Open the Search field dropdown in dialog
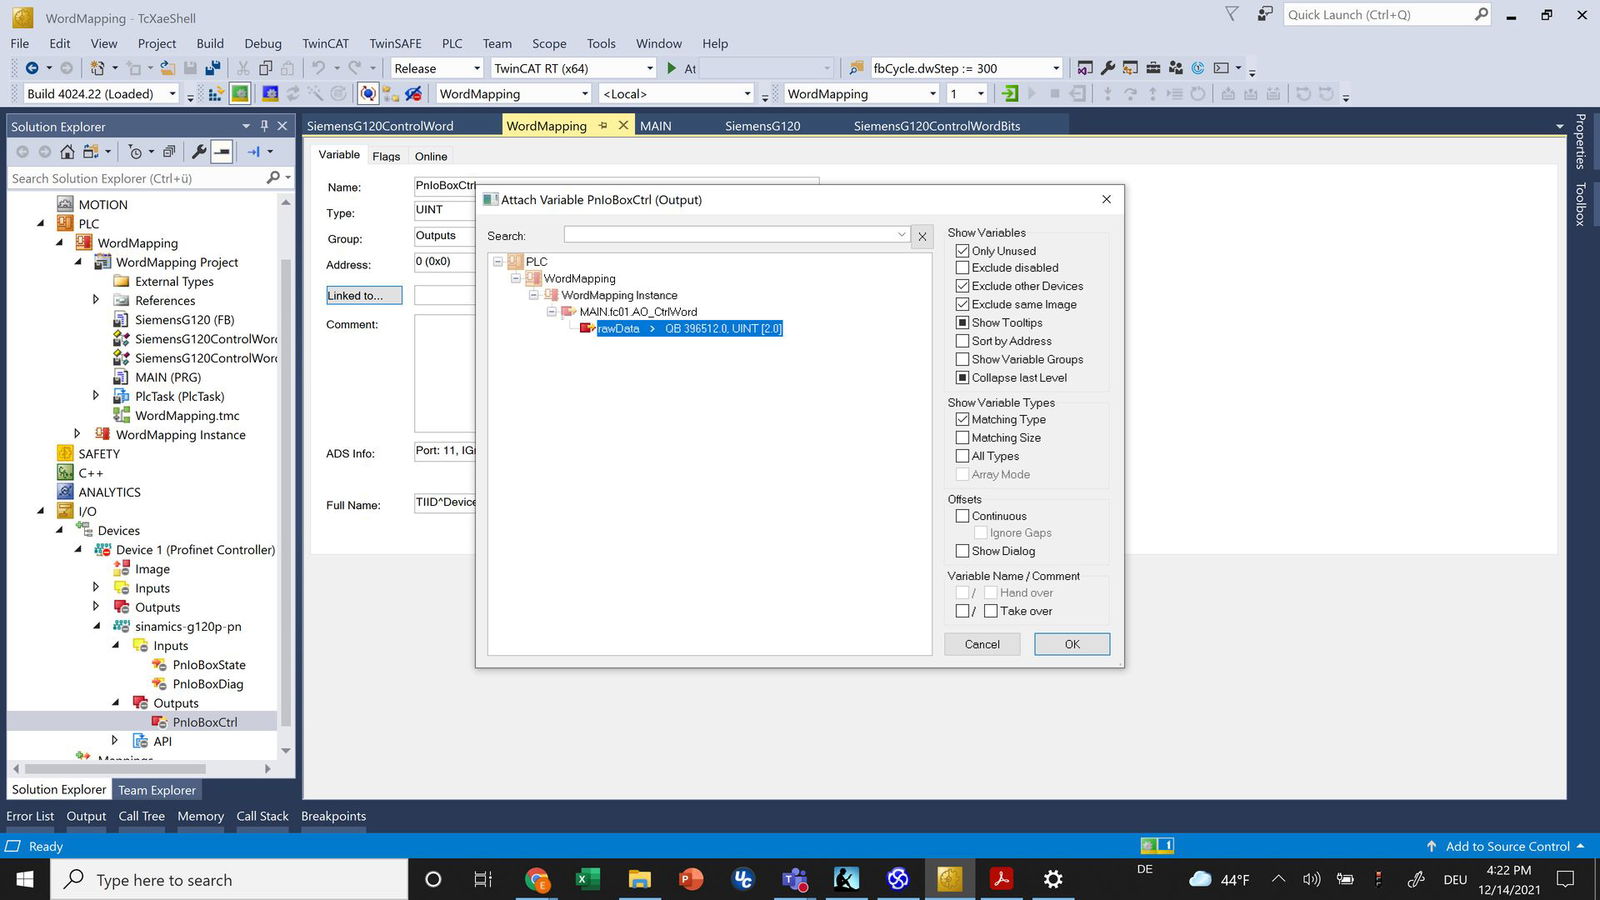Image resolution: width=1600 pixels, height=900 pixels. click(x=901, y=235)
